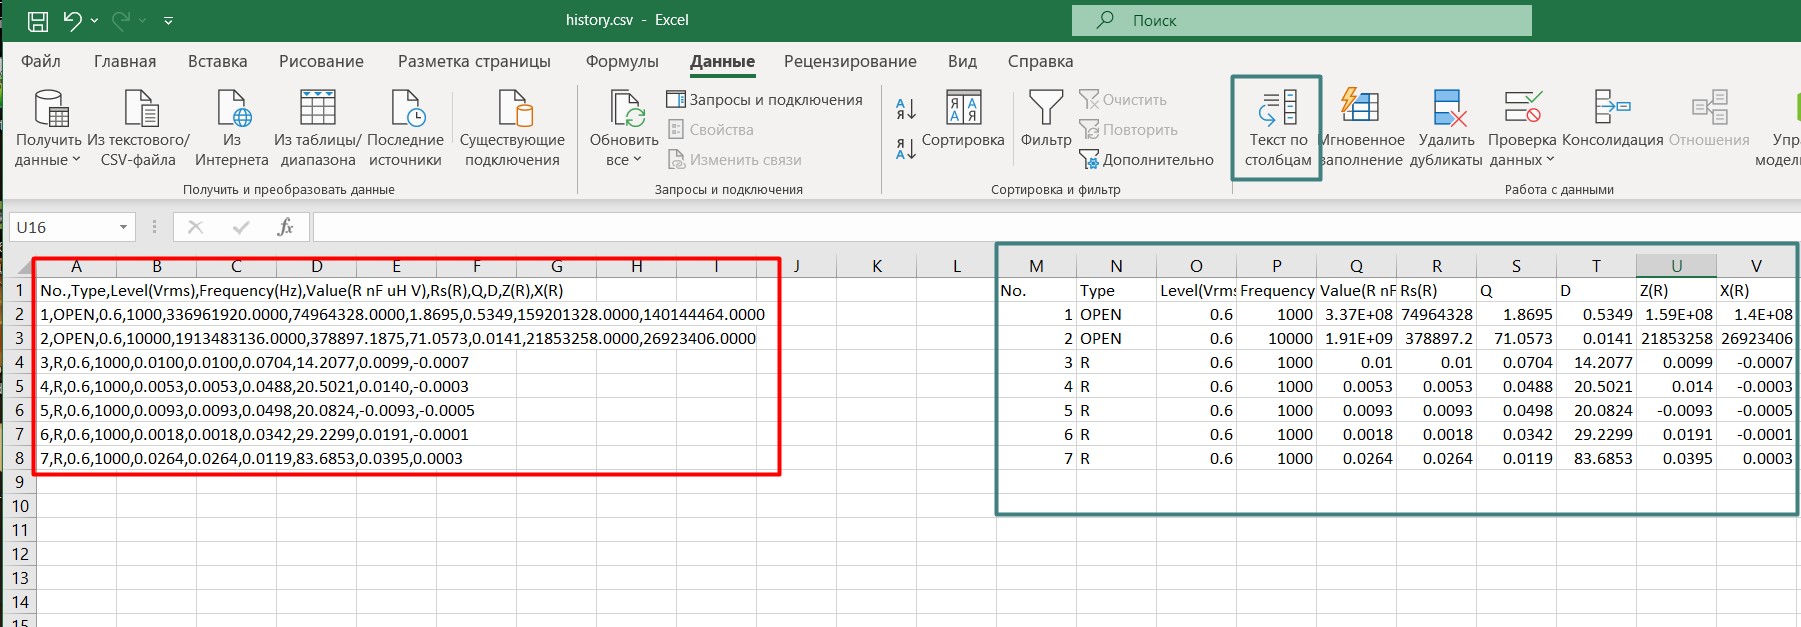Screen dimensions: 1801x627
Task: Click the Remove Duplicates icon
Action: [1447, 108]
